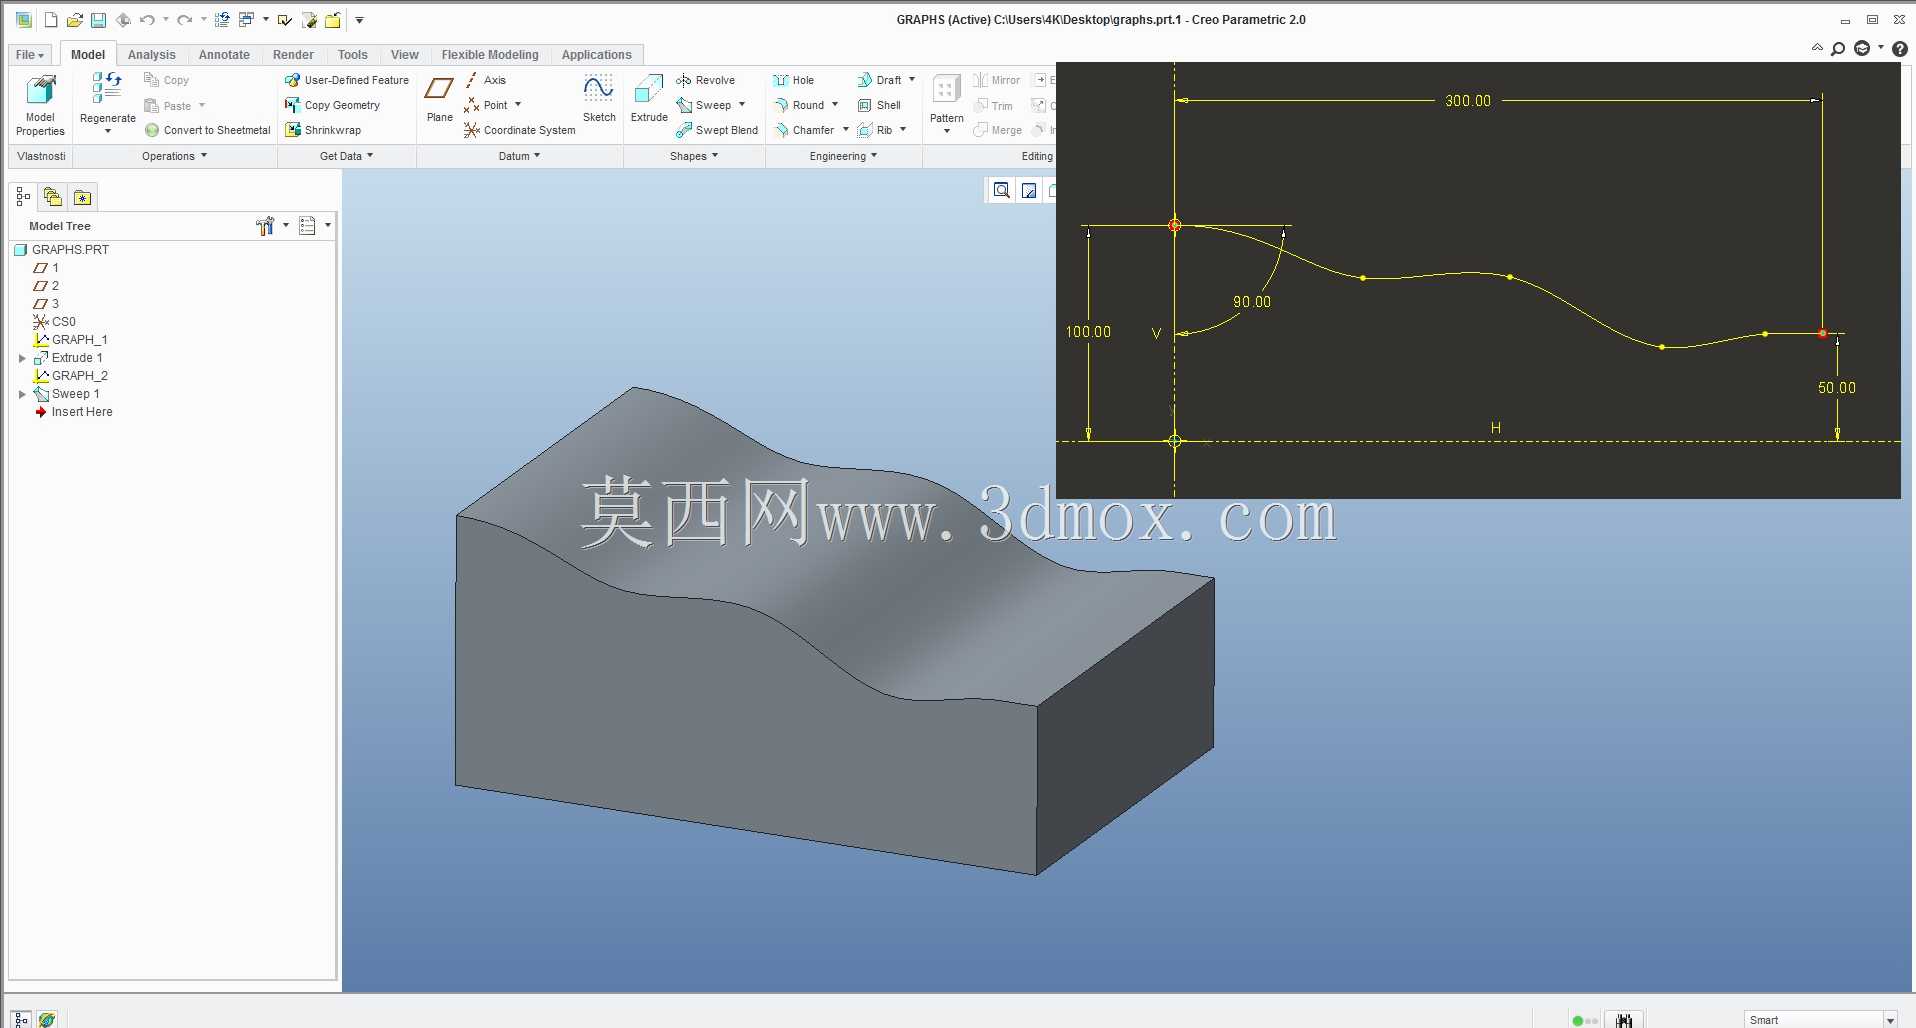Viewport: 1916px width, 1028px height.
Task: Select the Rib tool
Action: point(875,130)
